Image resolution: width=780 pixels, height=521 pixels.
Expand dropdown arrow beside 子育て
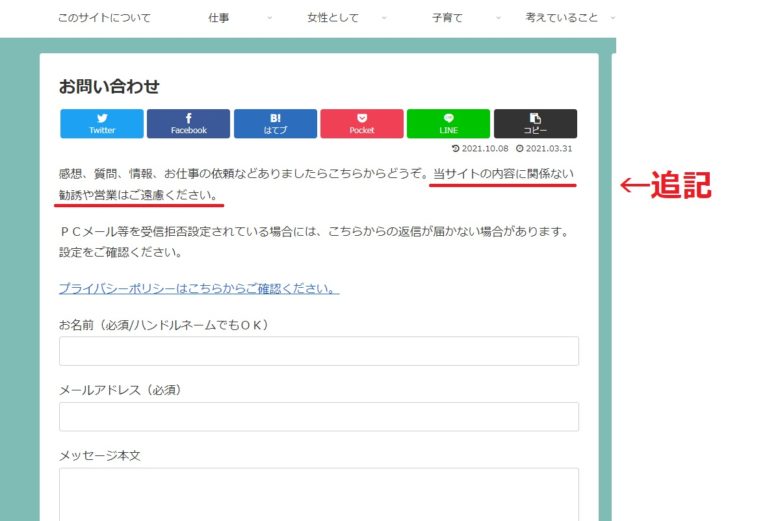click(498, 18)
